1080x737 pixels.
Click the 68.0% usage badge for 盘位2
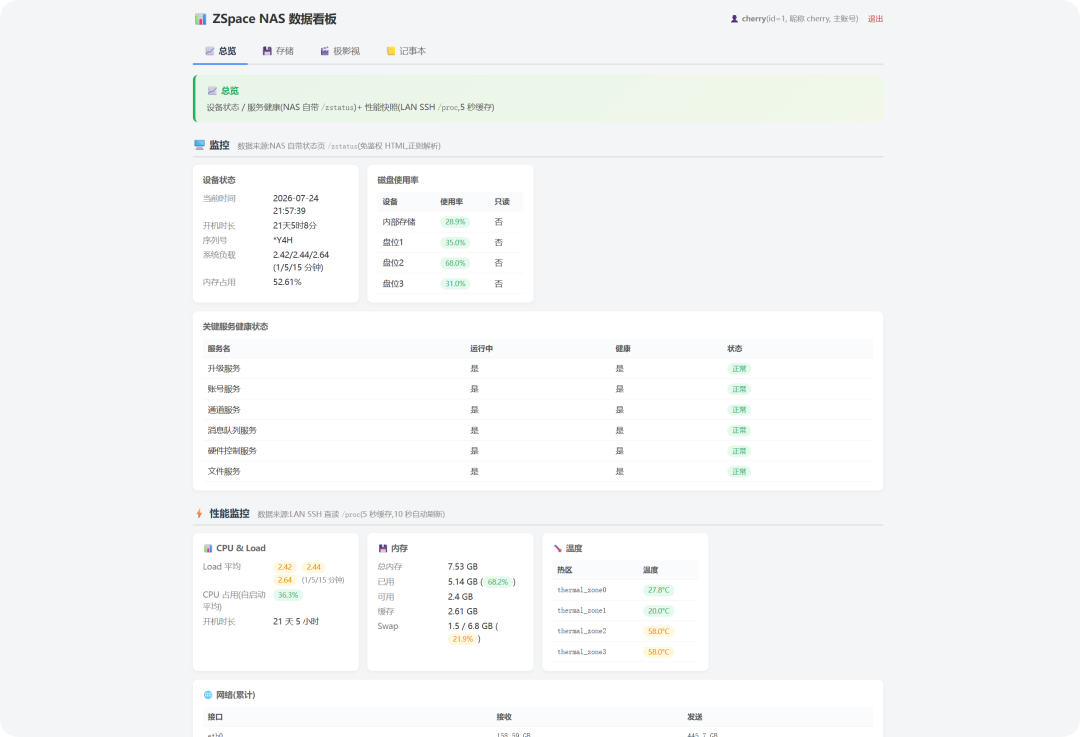click(x=455, y=263)
